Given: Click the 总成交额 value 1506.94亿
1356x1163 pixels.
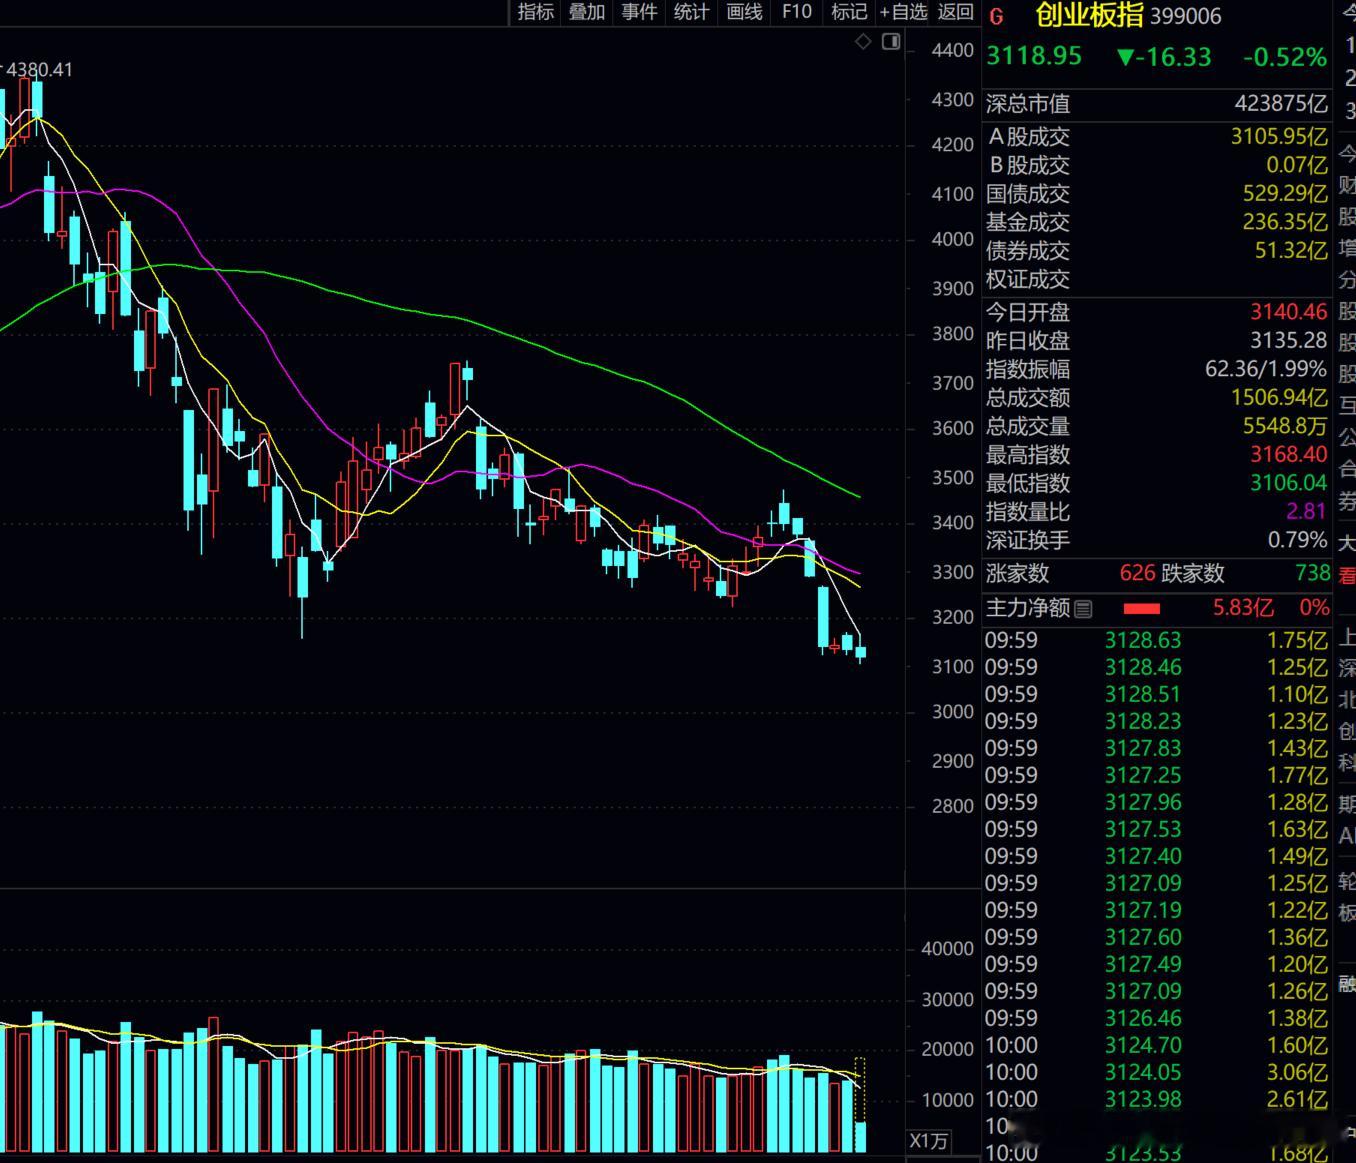Looking at the screenshot, I should click(1279, 398).
